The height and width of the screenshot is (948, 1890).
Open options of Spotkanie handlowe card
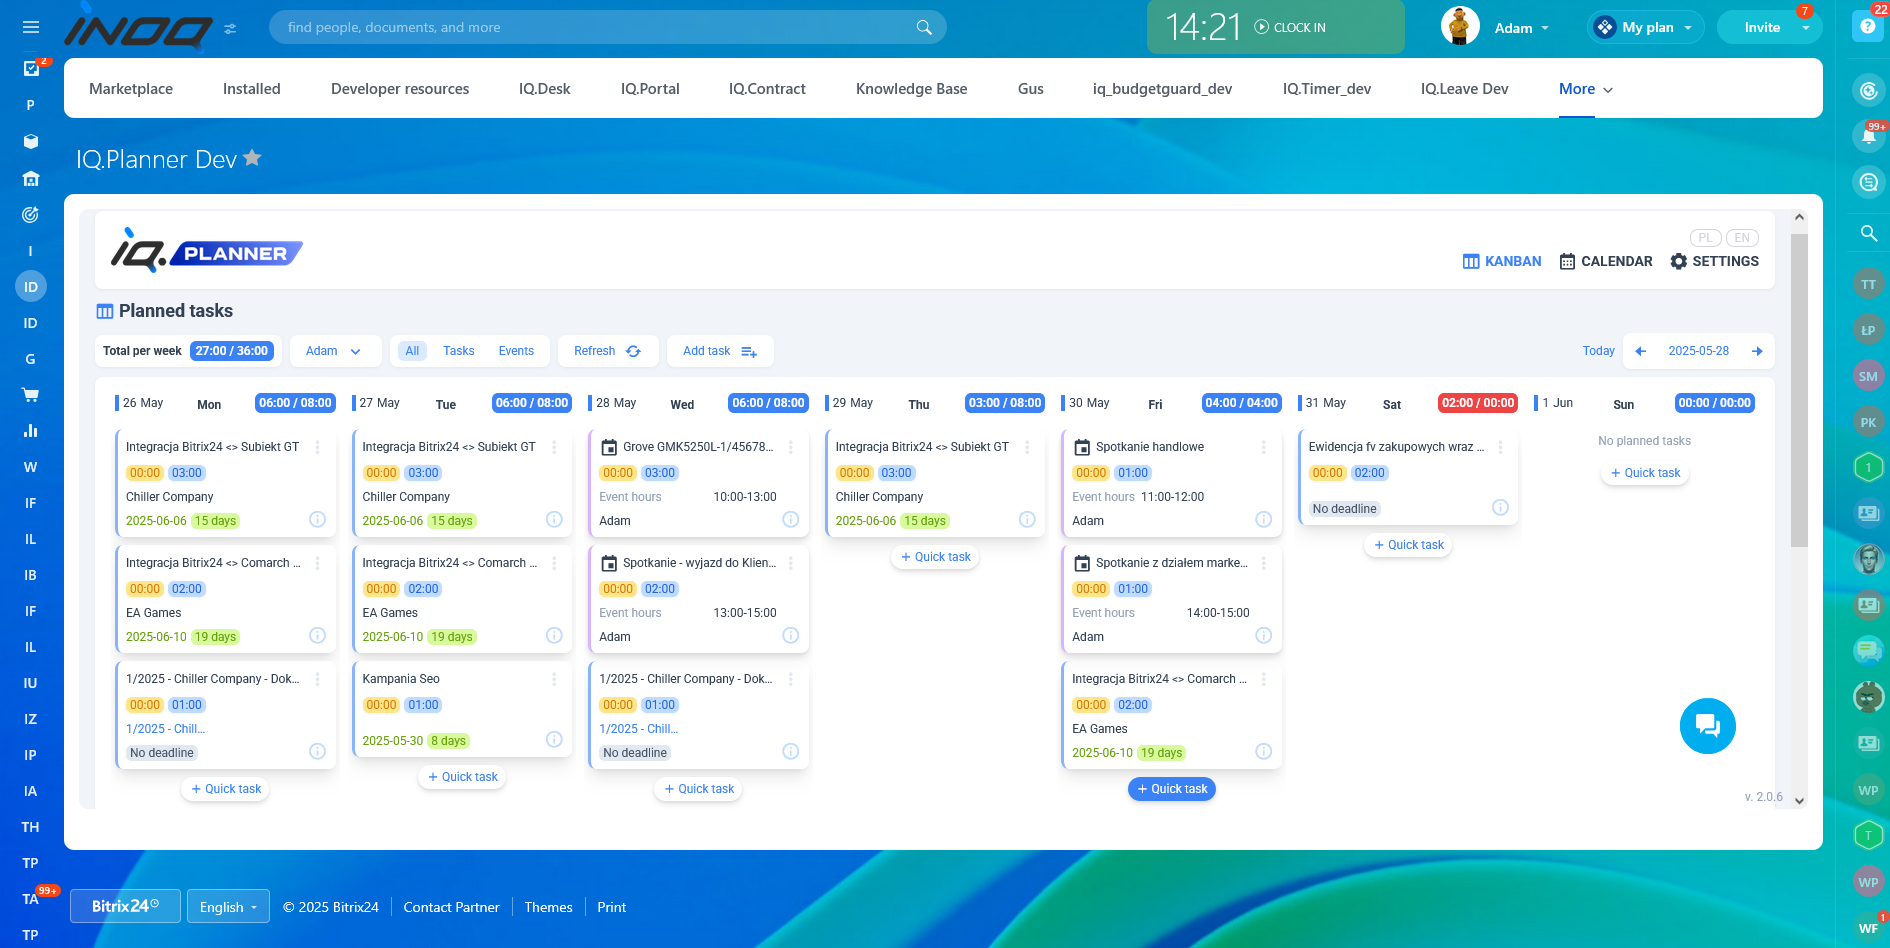(1263, 447)
